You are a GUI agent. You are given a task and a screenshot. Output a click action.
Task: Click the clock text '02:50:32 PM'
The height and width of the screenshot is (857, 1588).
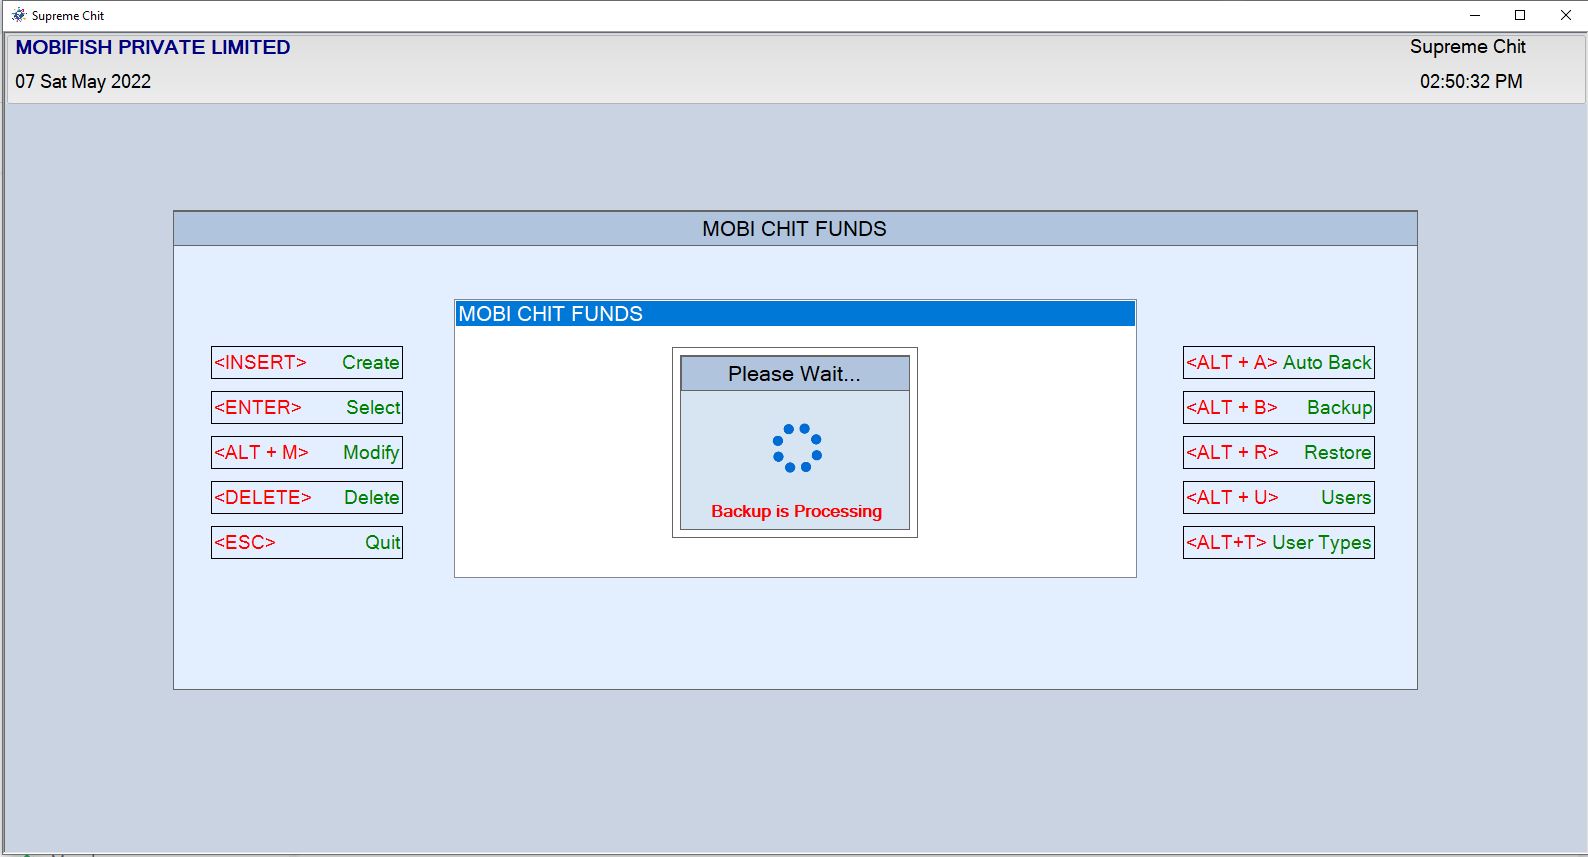click(1471, 82)
